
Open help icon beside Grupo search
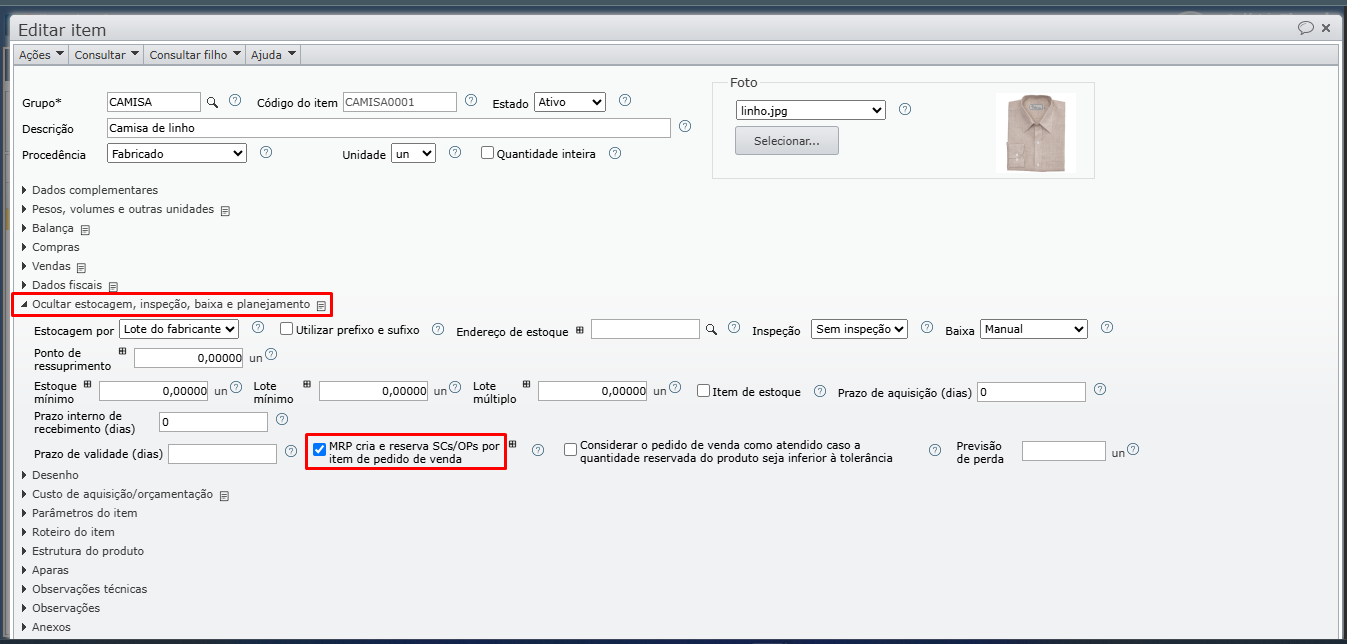pos(235,100)
